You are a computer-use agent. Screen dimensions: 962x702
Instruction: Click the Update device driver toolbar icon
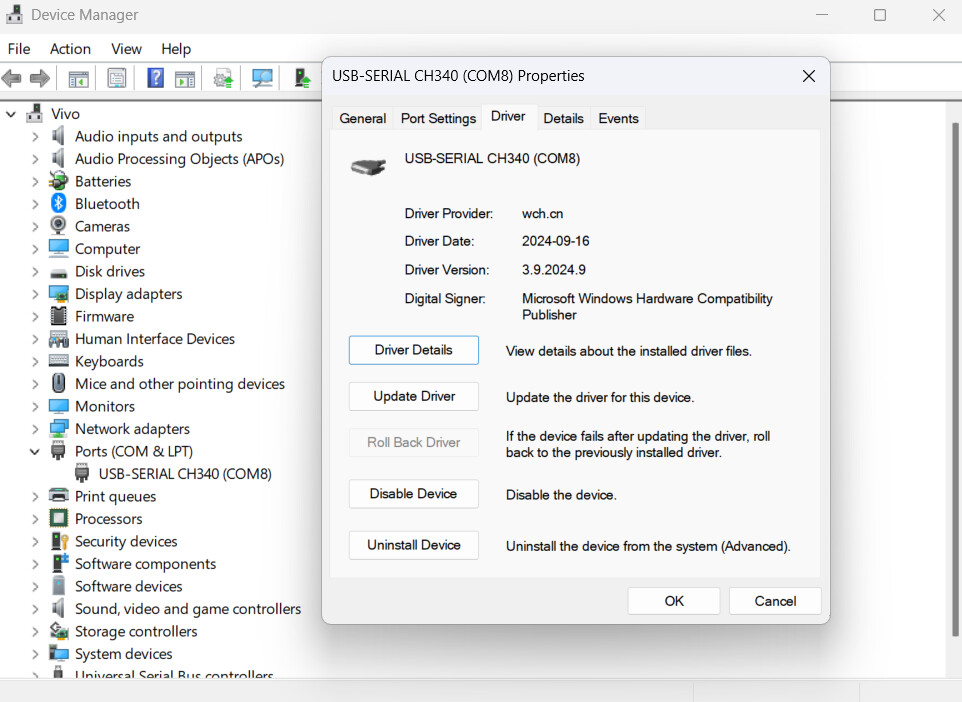tap(223, 79)
